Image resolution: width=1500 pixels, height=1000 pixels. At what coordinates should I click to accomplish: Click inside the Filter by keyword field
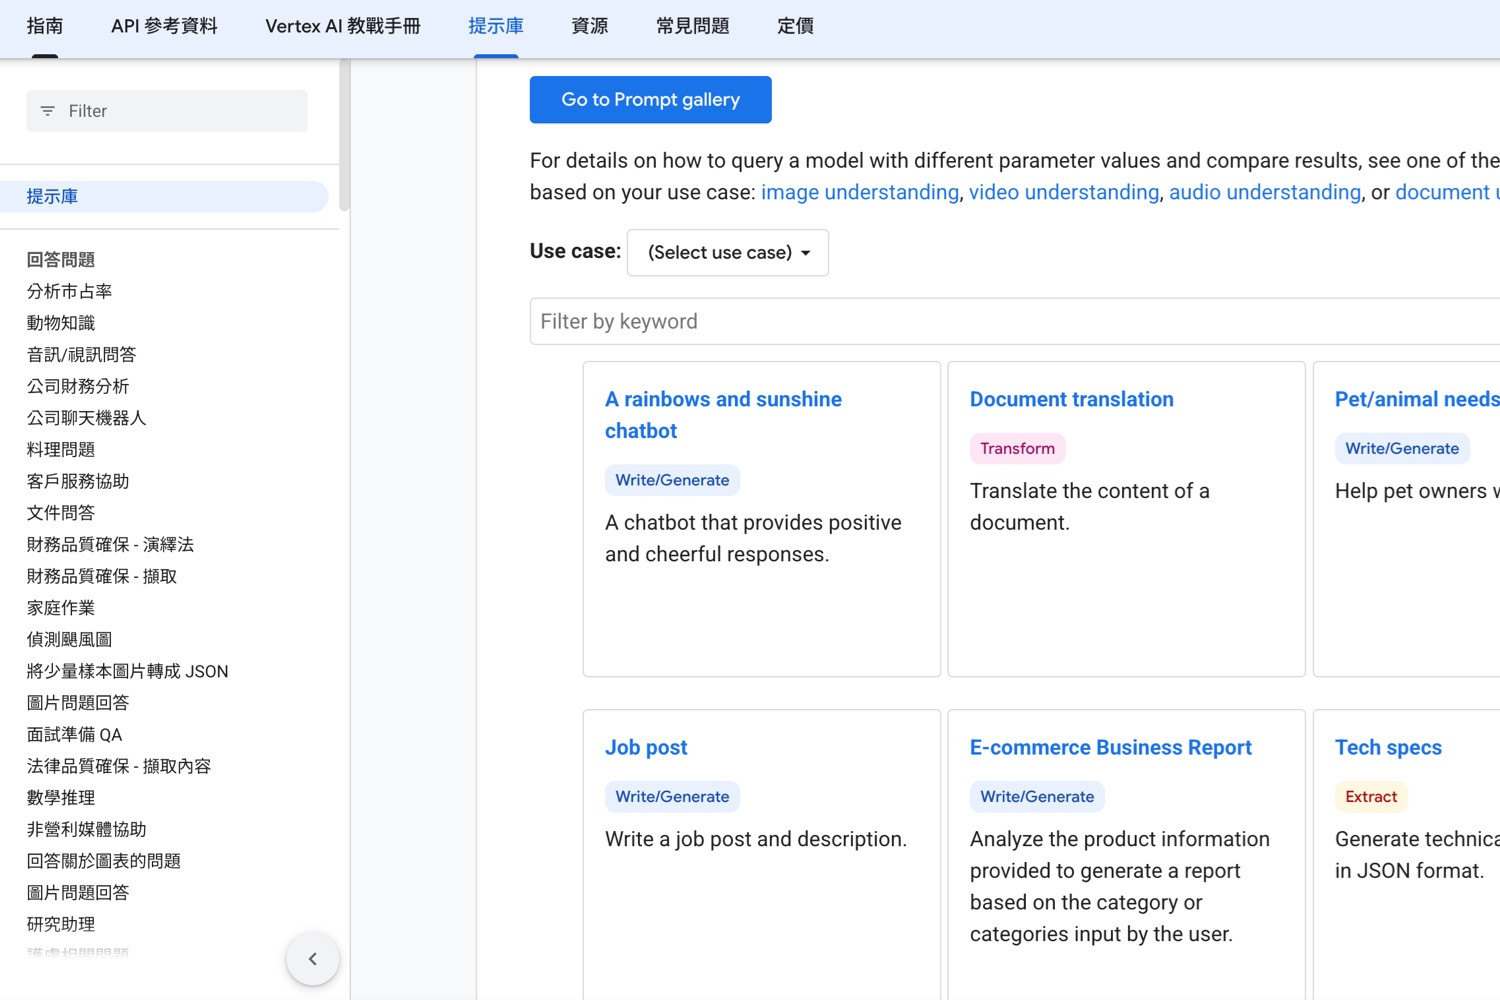(800, 321)
